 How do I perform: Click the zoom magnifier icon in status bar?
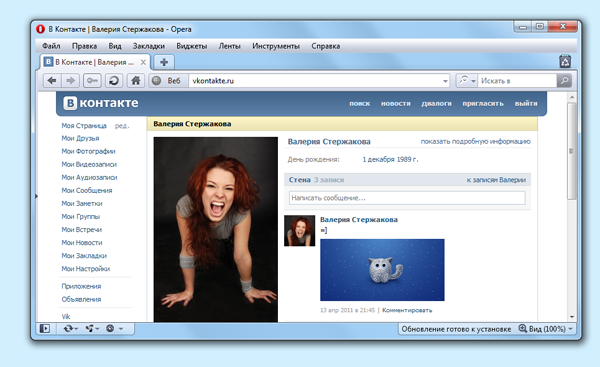click(x=522, y=328)
